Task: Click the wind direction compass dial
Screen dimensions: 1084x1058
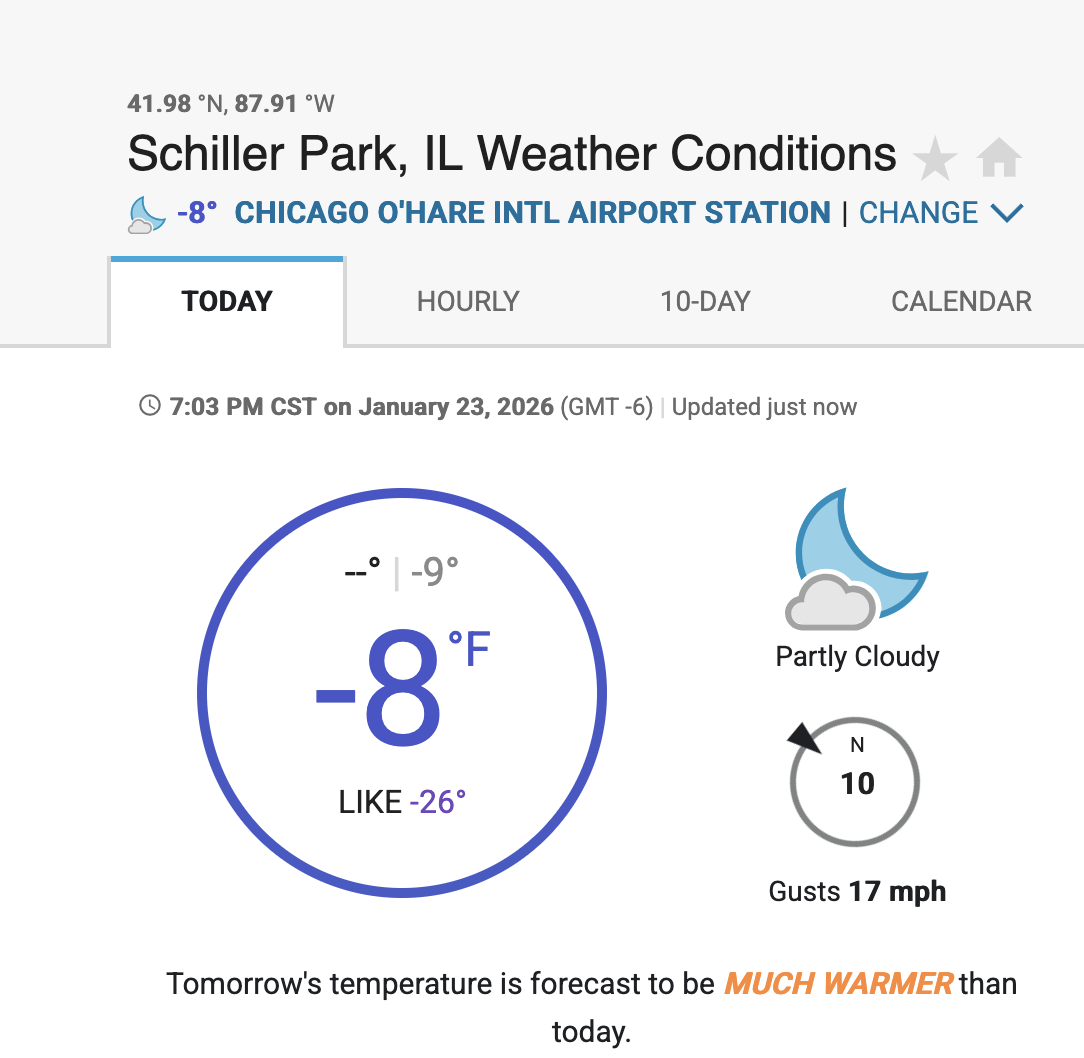Action: 855,782
